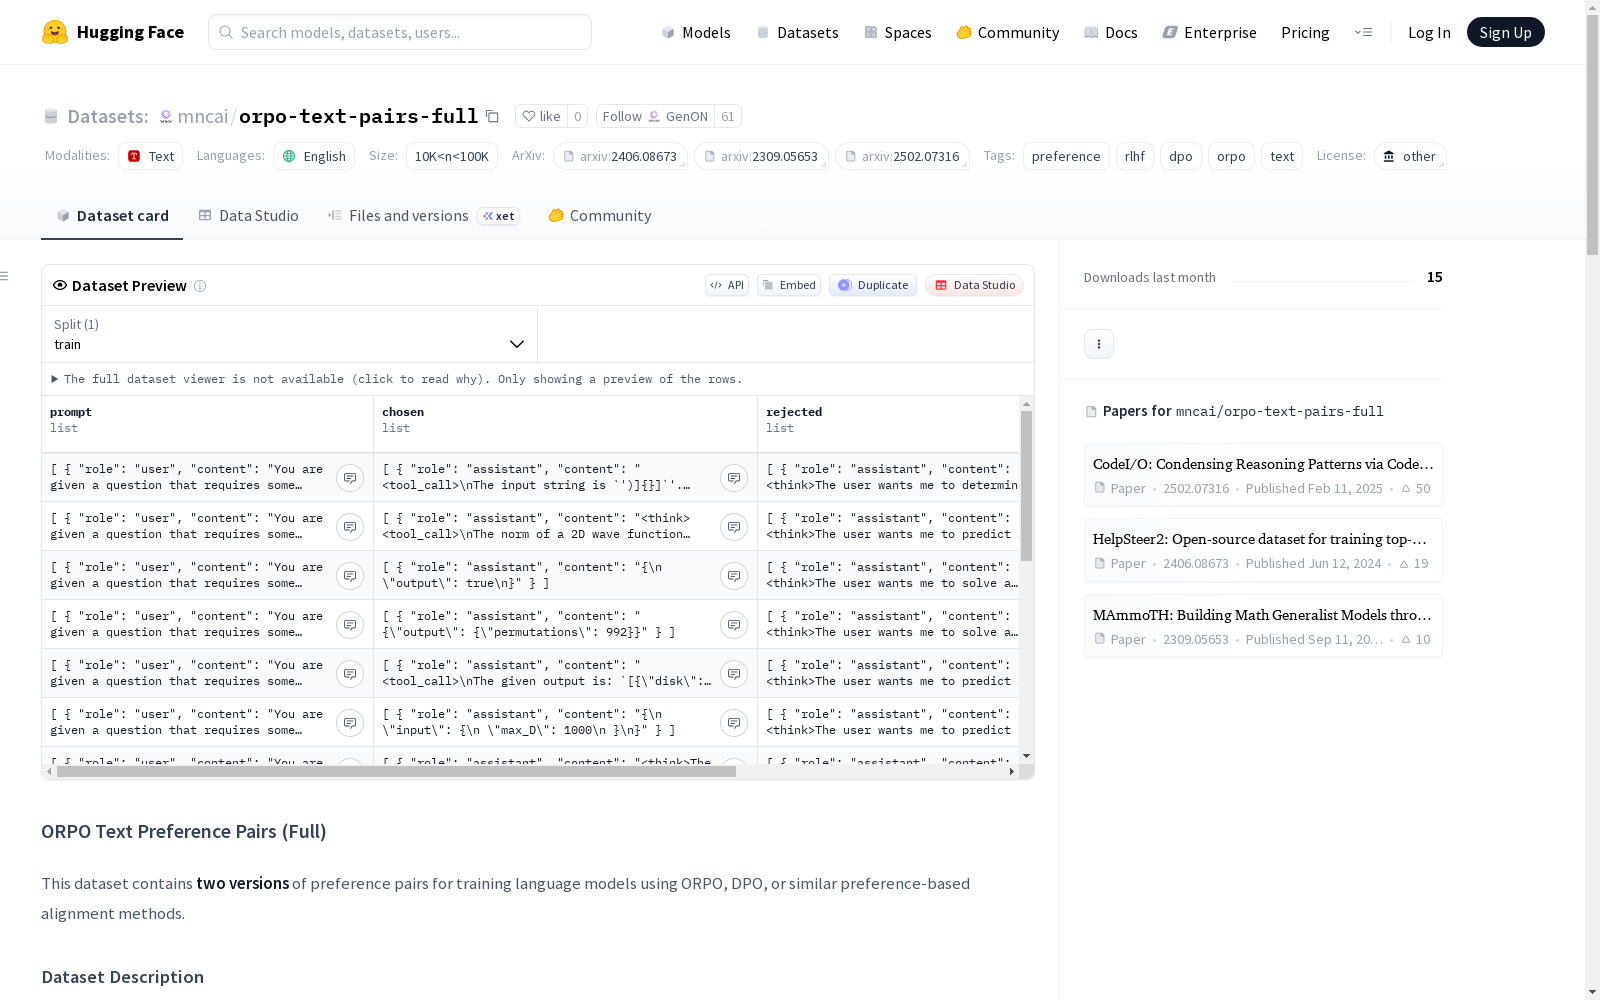Open the CodeI/O paper card
Viewport: 1600px width, 1000px height.
click(1263, 475)
